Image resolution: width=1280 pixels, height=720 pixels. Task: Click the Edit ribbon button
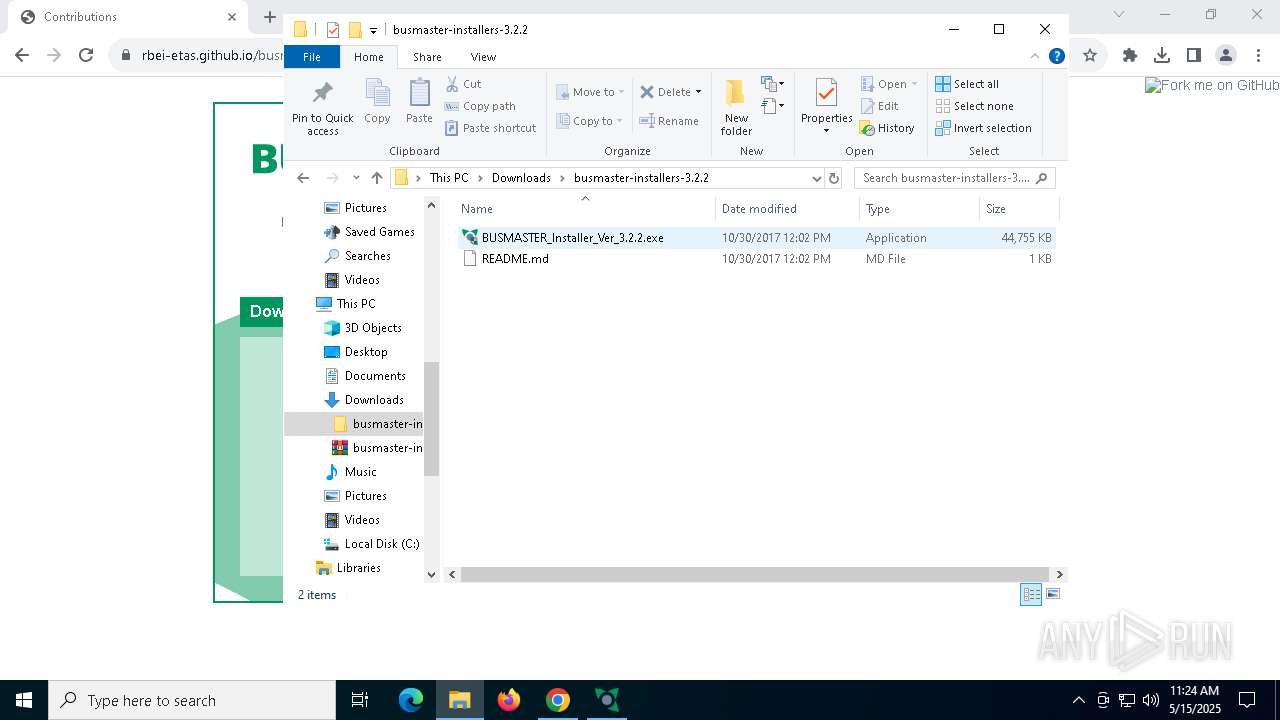(878, 106)
